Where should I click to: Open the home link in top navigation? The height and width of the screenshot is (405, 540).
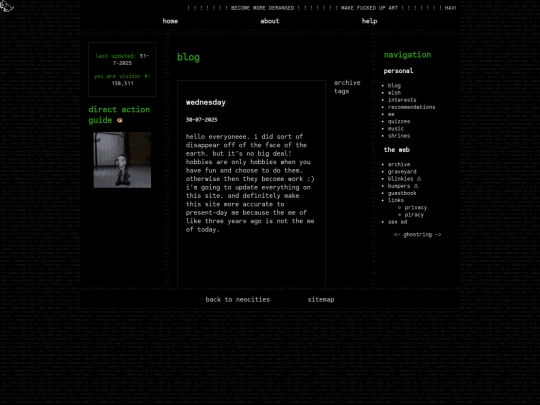click(170, 21)
